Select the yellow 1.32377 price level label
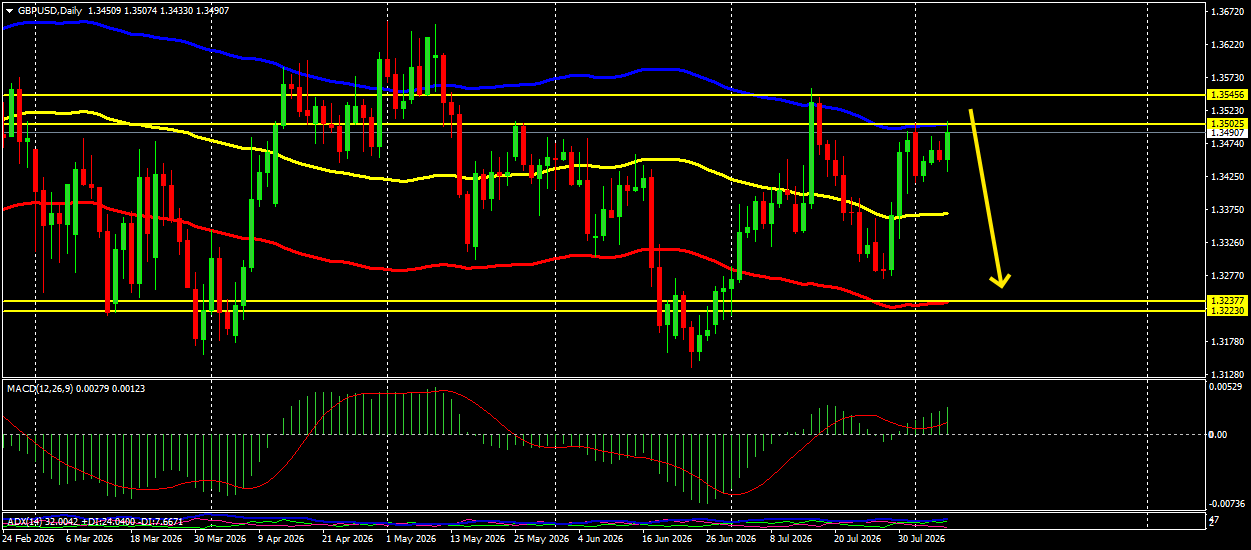 tap(1226, 301)
